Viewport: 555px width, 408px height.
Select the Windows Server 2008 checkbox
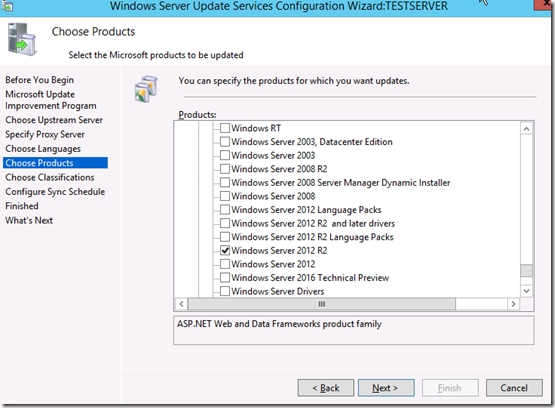(x=225, y=196)
